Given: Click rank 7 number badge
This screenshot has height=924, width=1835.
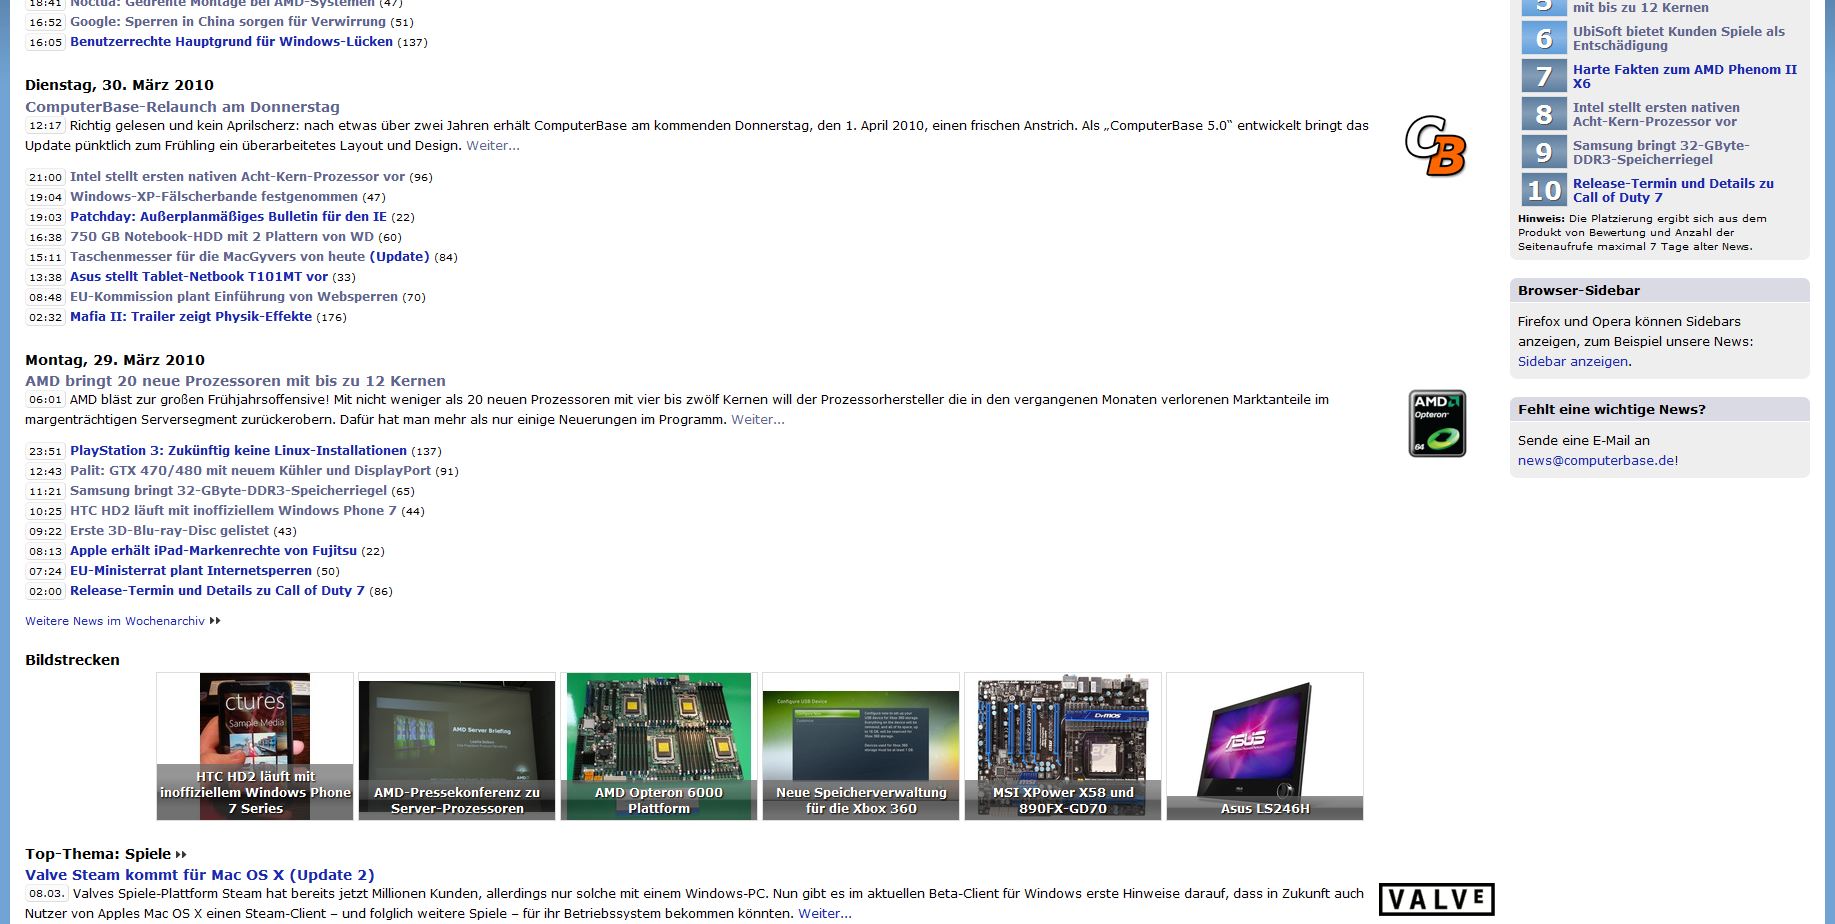Looking at the screenshot, I should (1544, 76).
